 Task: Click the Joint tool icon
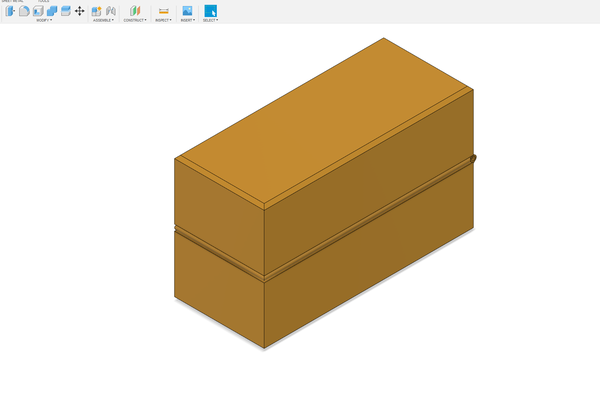(x=111, y=11)
